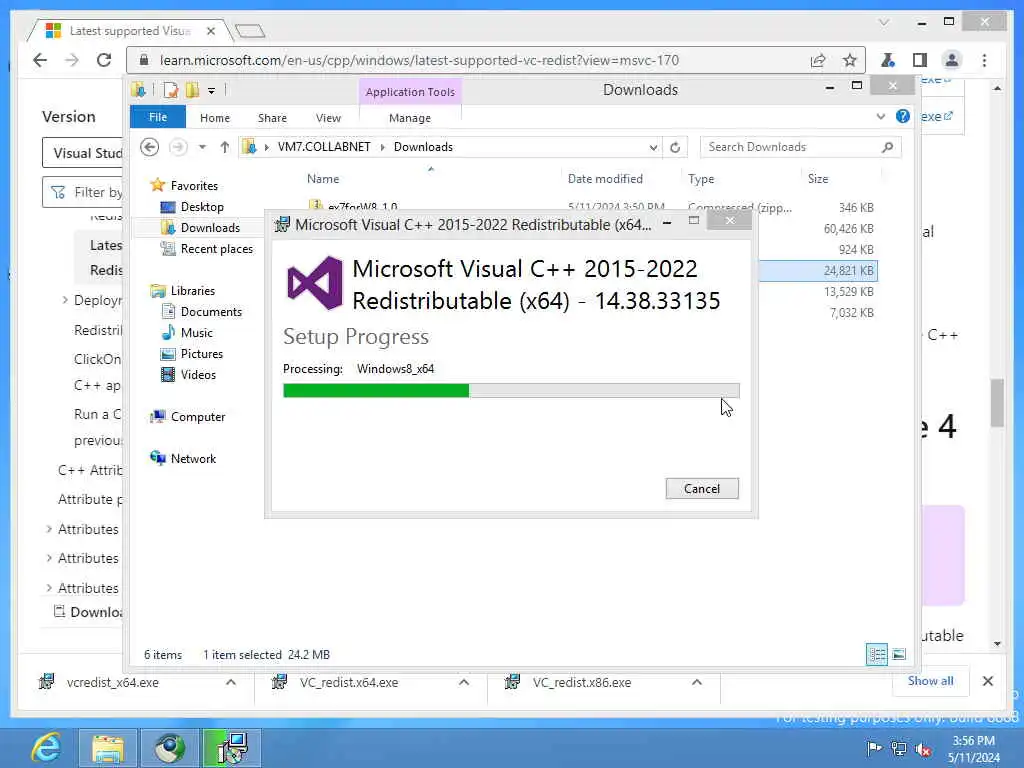The width and height of the screenshot is (1024, 768).
Task: Cancel the Visual C++ setup
Action: [x=702, y=488]
